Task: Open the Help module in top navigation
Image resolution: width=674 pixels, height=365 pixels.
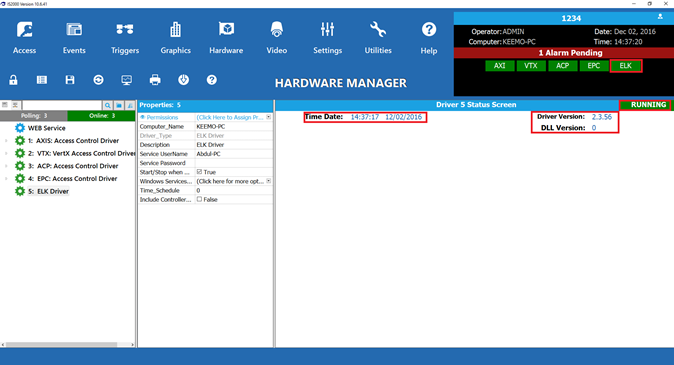Action: coord(429,37)
